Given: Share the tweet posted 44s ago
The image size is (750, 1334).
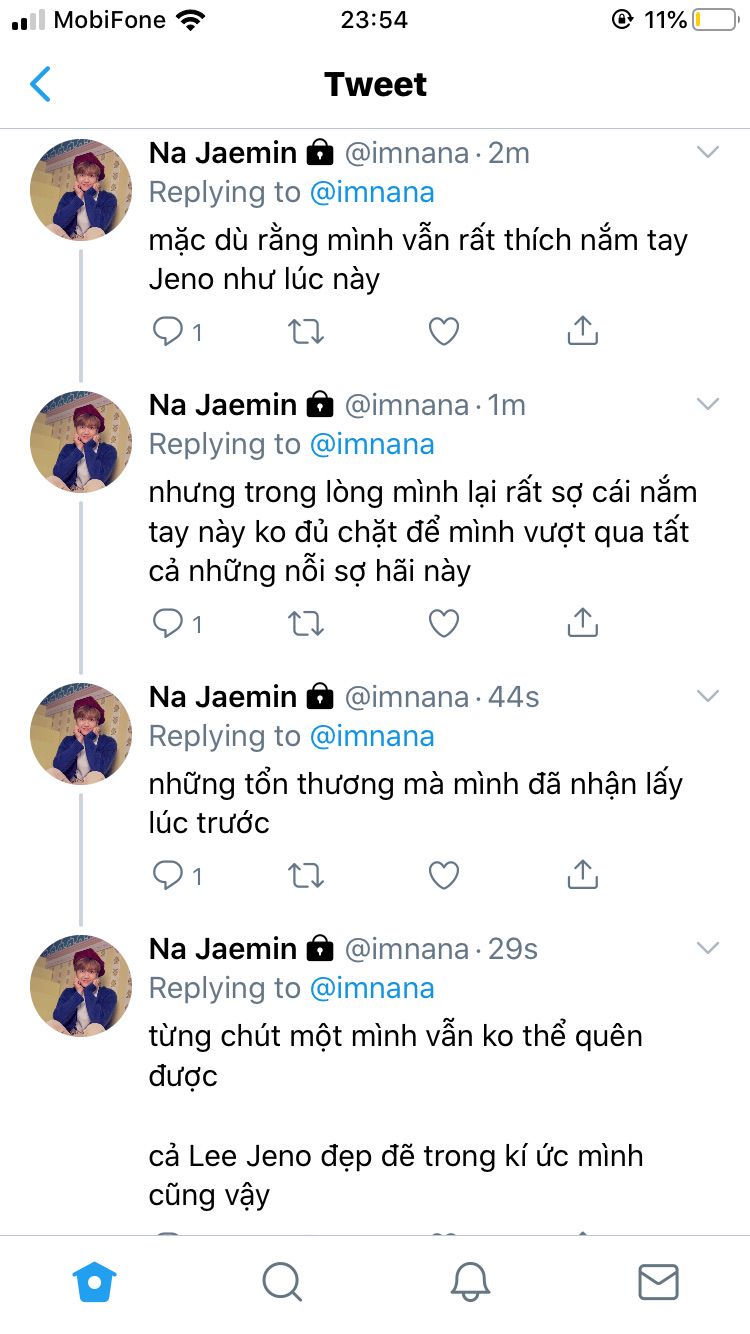Looking at the screenshot, I should [582, 876].
